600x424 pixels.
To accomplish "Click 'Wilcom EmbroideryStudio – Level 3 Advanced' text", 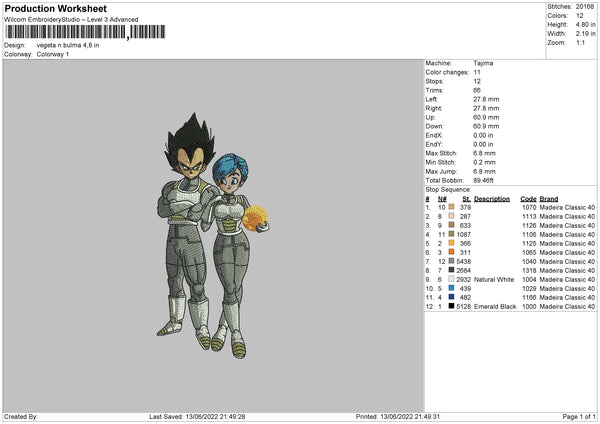I will tap(71, 20).
